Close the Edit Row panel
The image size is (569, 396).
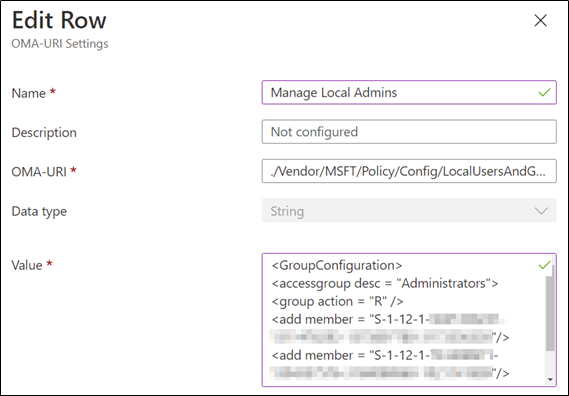[x=540, y=21]
